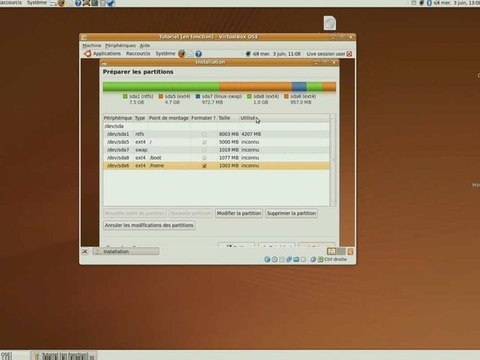Viewport: 480px width, 360px height.
Task: Click the Ubuntu logo beside Applications
Action: tap(88, 53)
